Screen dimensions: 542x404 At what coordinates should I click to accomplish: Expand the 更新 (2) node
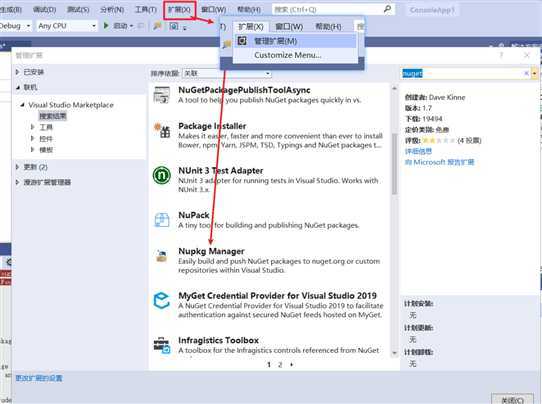point(17,167)
